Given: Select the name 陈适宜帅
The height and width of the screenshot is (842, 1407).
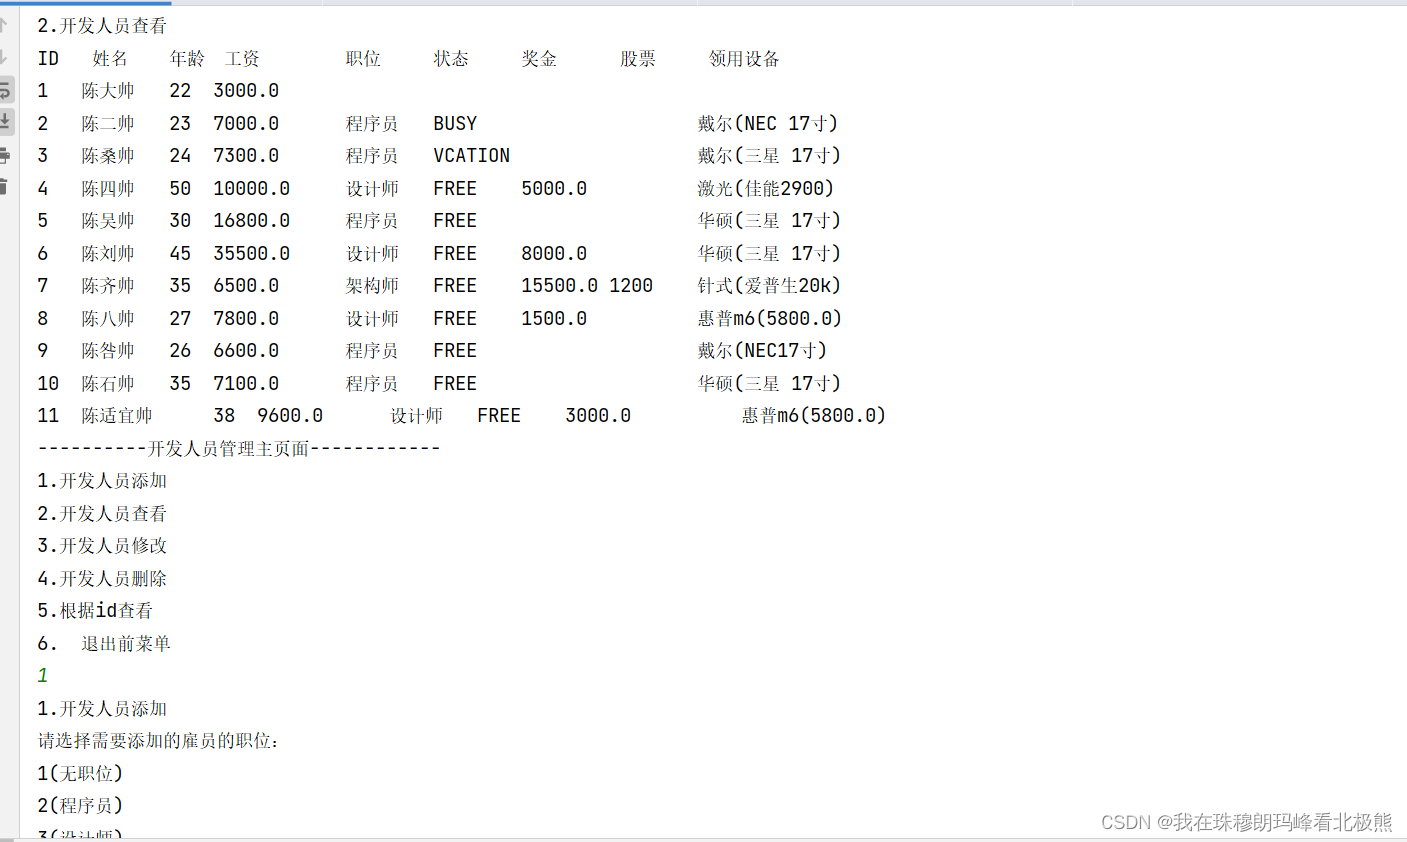Looking at the screenshot, I should point(117,415).
